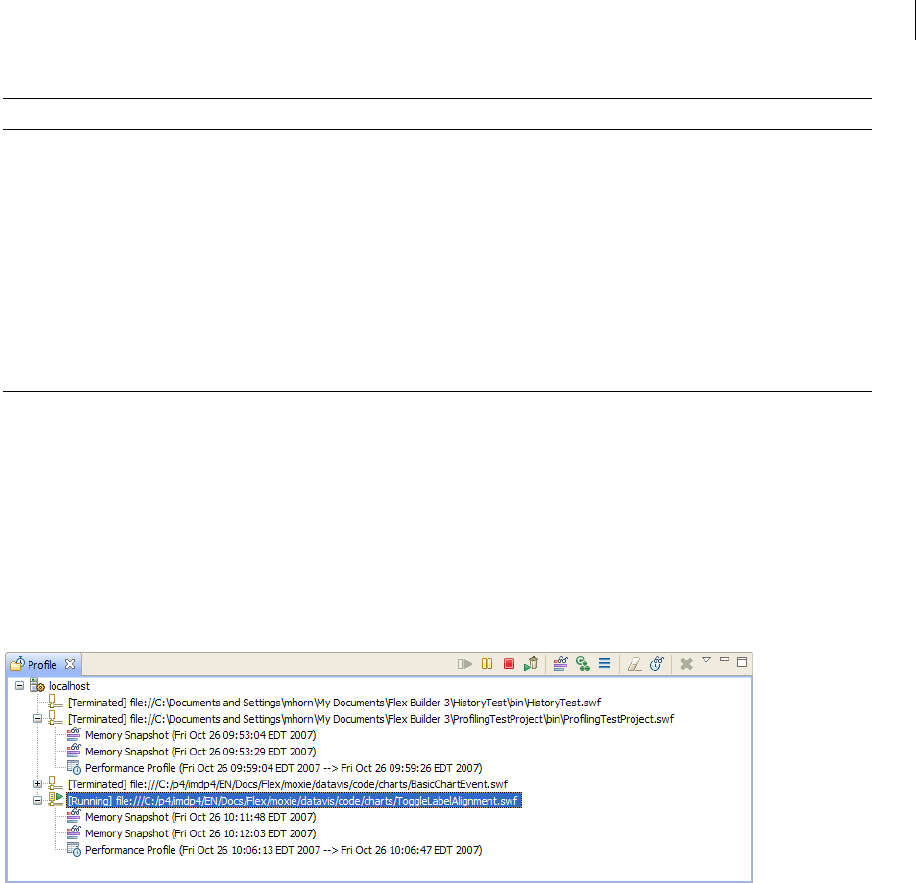Image resolution: width=916 pixels, height=883 pixels.
Task: Select the terminated BasicChartEvent.swf session
Action: (x=288, y=784)
